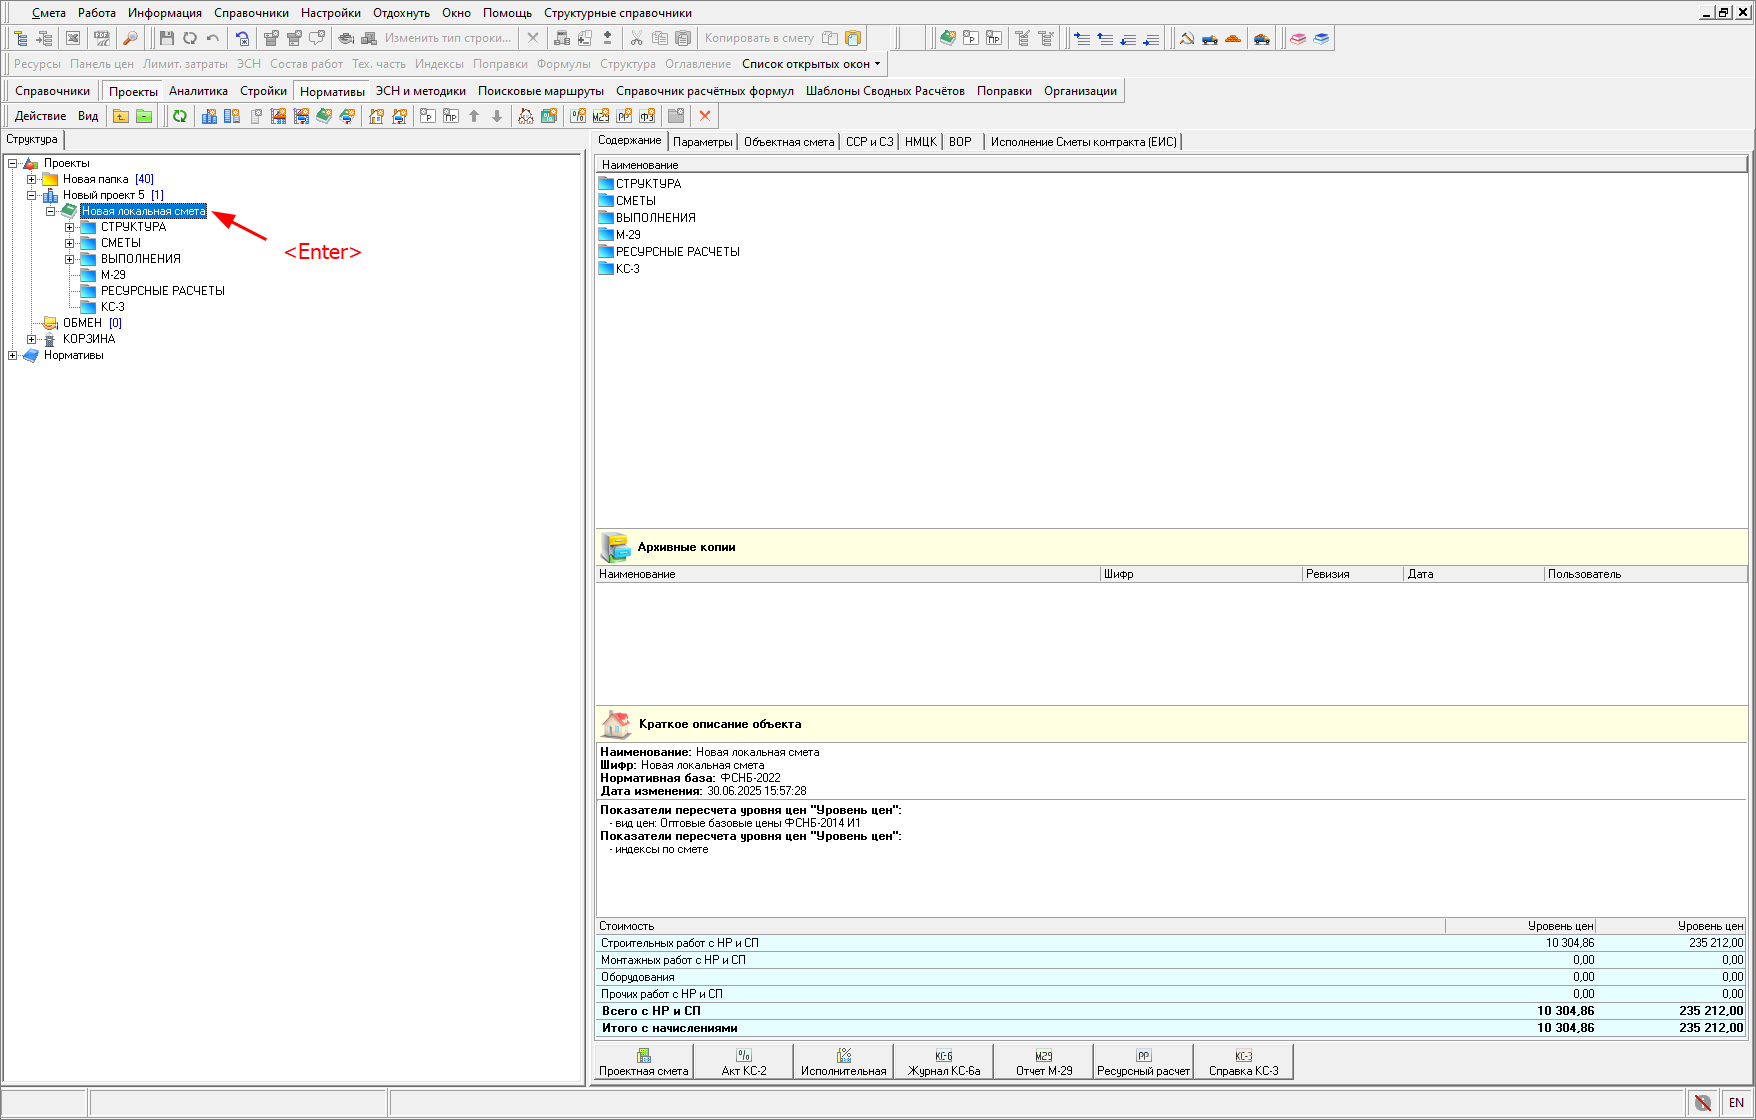The height and width of the screenshot is (1120, 1756).
Task: Click the pink stacked books icon
Action: (x=1298, y=38)
